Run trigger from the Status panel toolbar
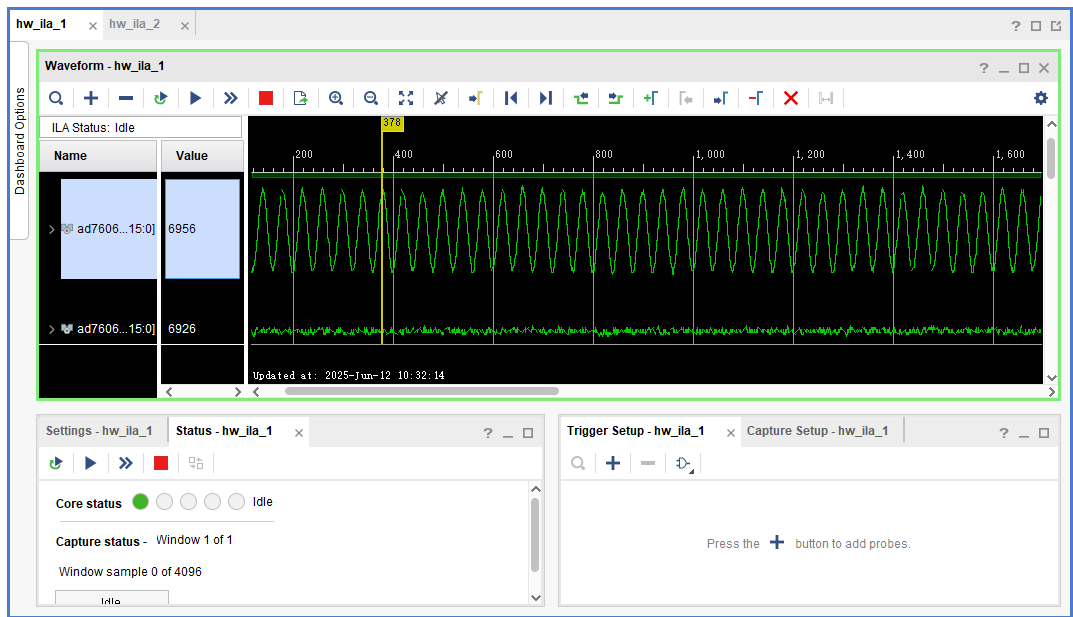The image size is (1073, 617). click(90, 463)
